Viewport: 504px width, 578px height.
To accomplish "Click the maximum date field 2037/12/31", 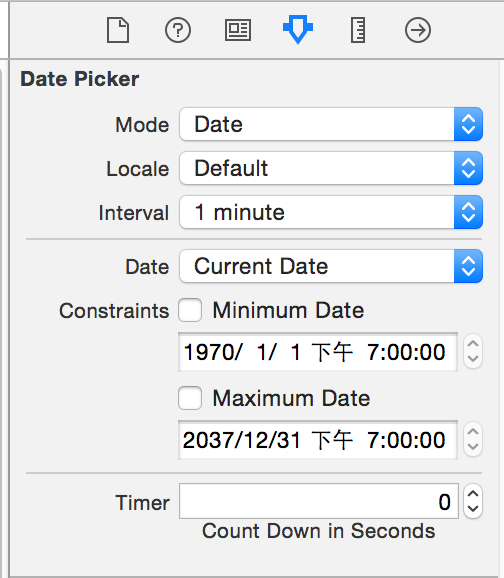I will point(318,440).
